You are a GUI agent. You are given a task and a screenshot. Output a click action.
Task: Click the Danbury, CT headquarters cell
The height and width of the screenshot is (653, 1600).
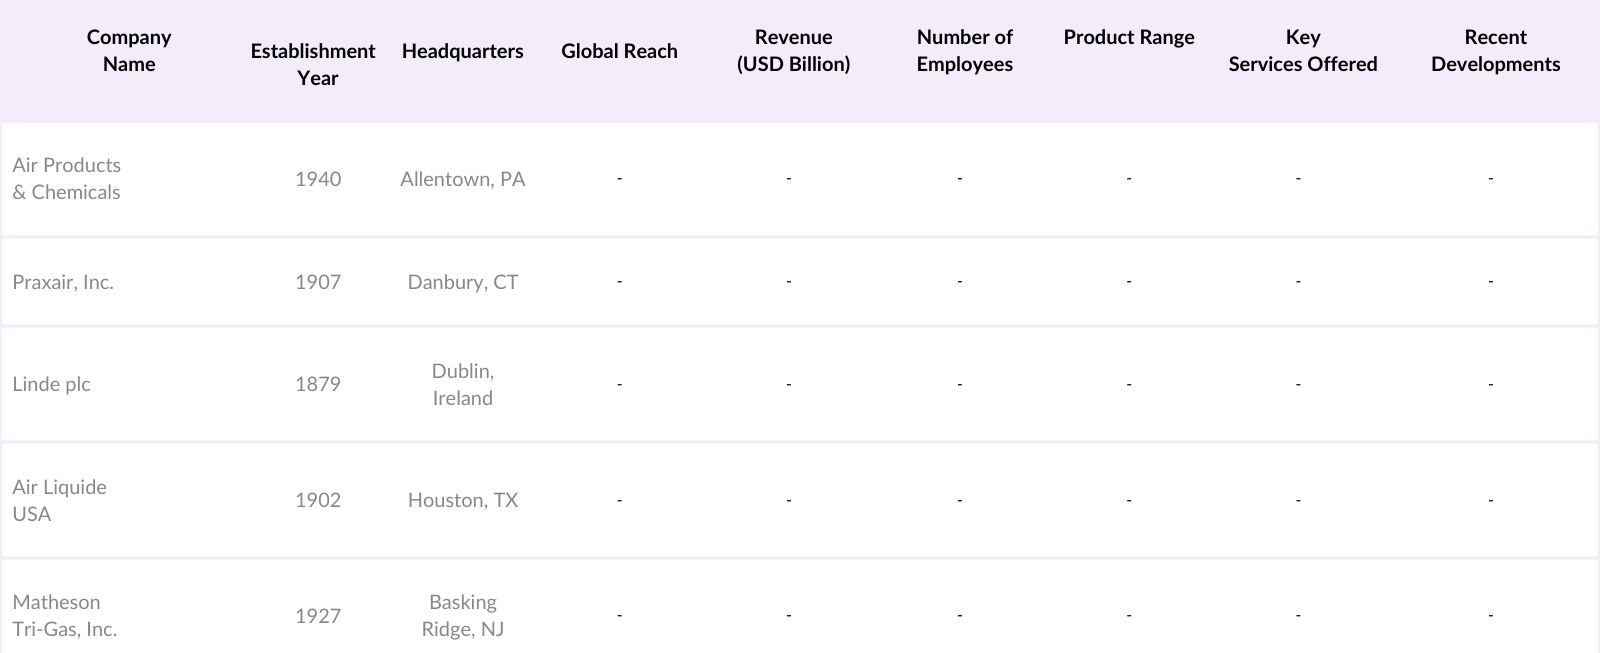coord(462,282)
